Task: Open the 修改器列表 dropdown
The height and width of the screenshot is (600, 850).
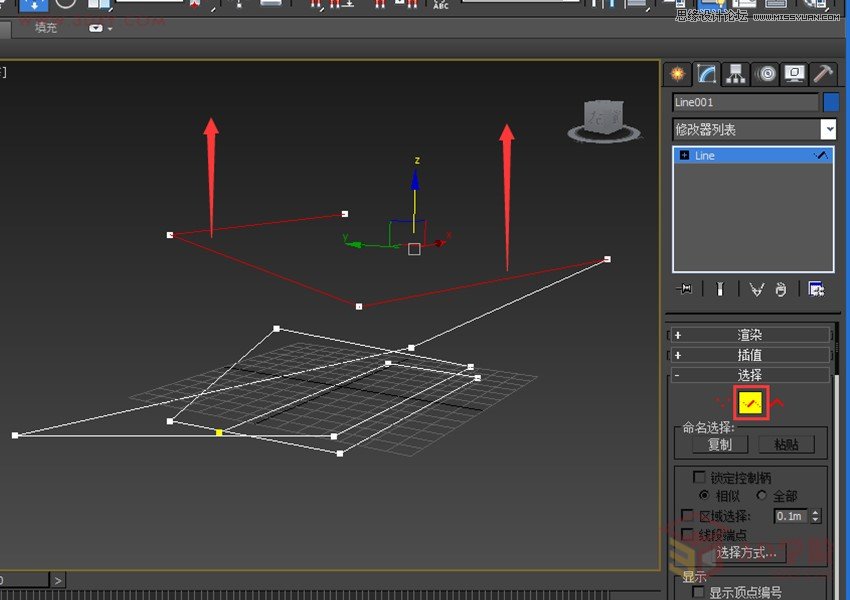Action: pos(828,128)
